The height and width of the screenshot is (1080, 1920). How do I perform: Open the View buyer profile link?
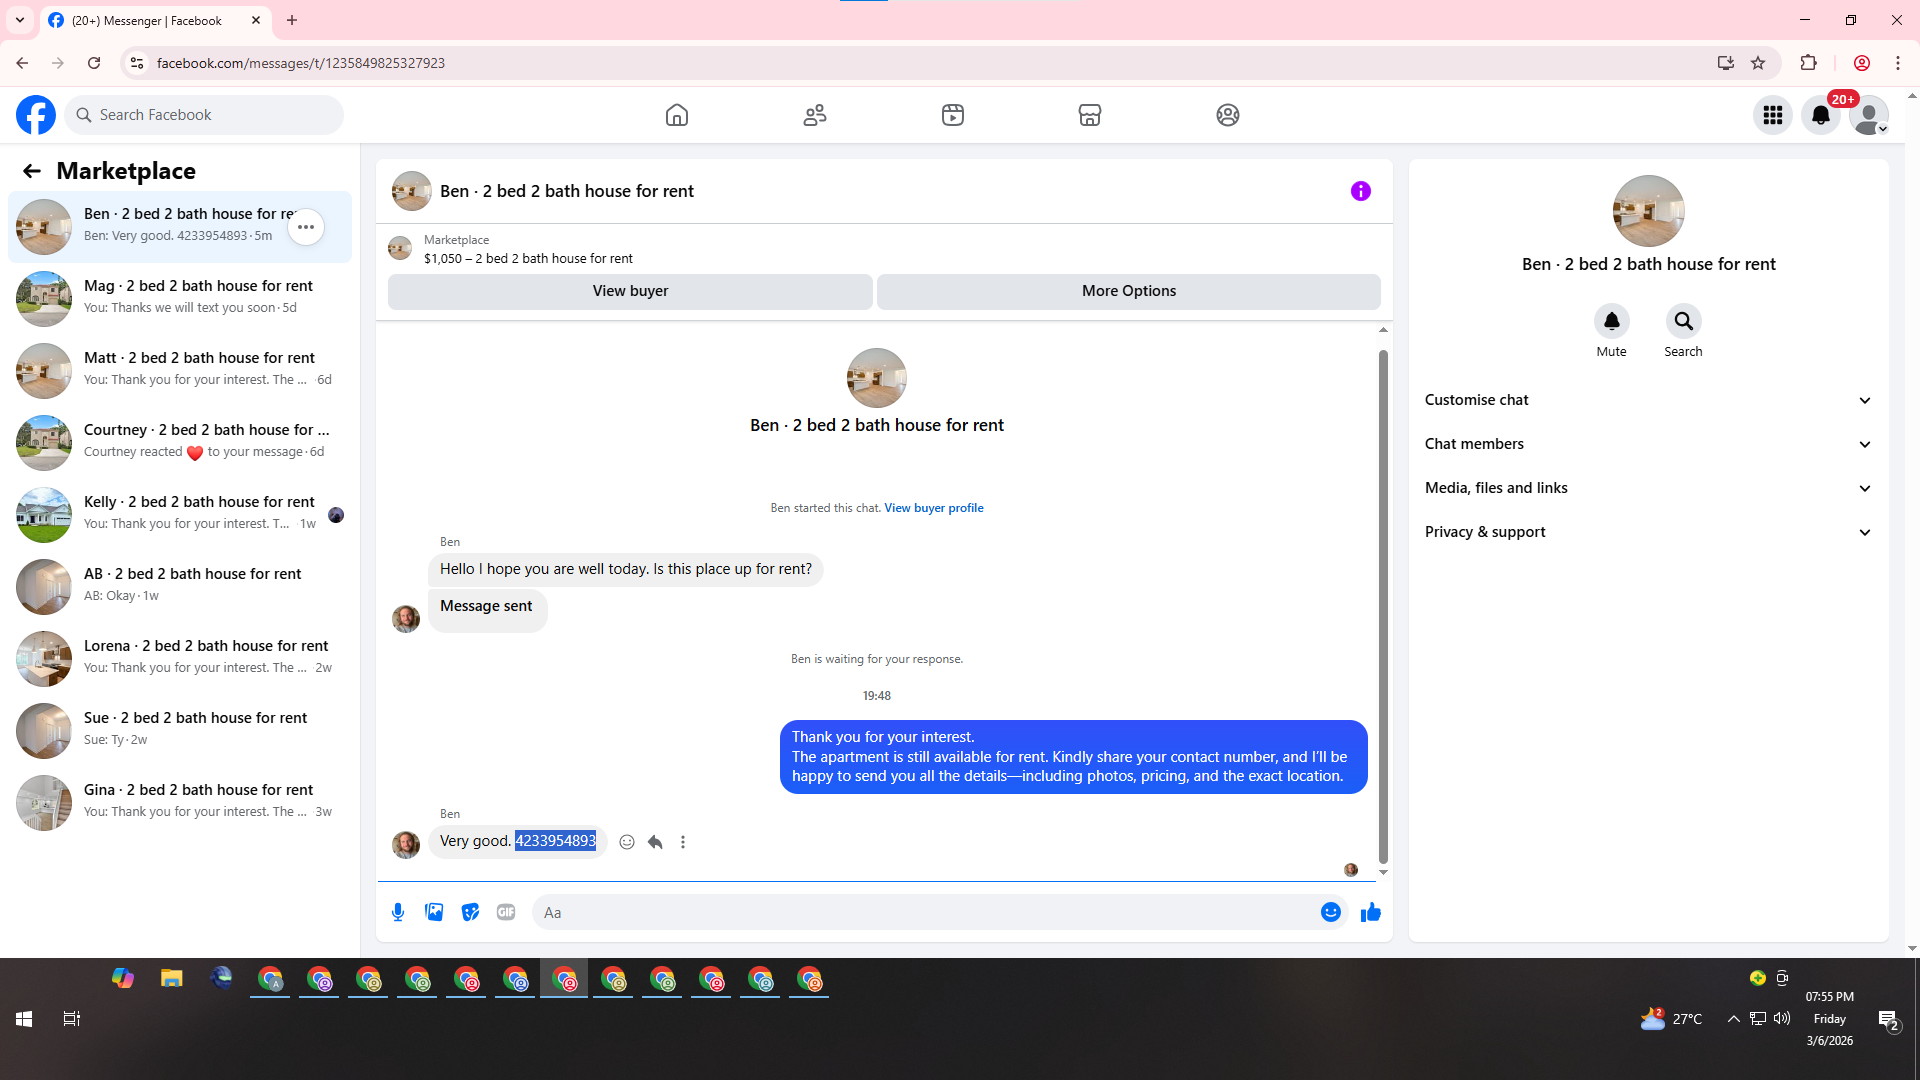click(933, 508)
